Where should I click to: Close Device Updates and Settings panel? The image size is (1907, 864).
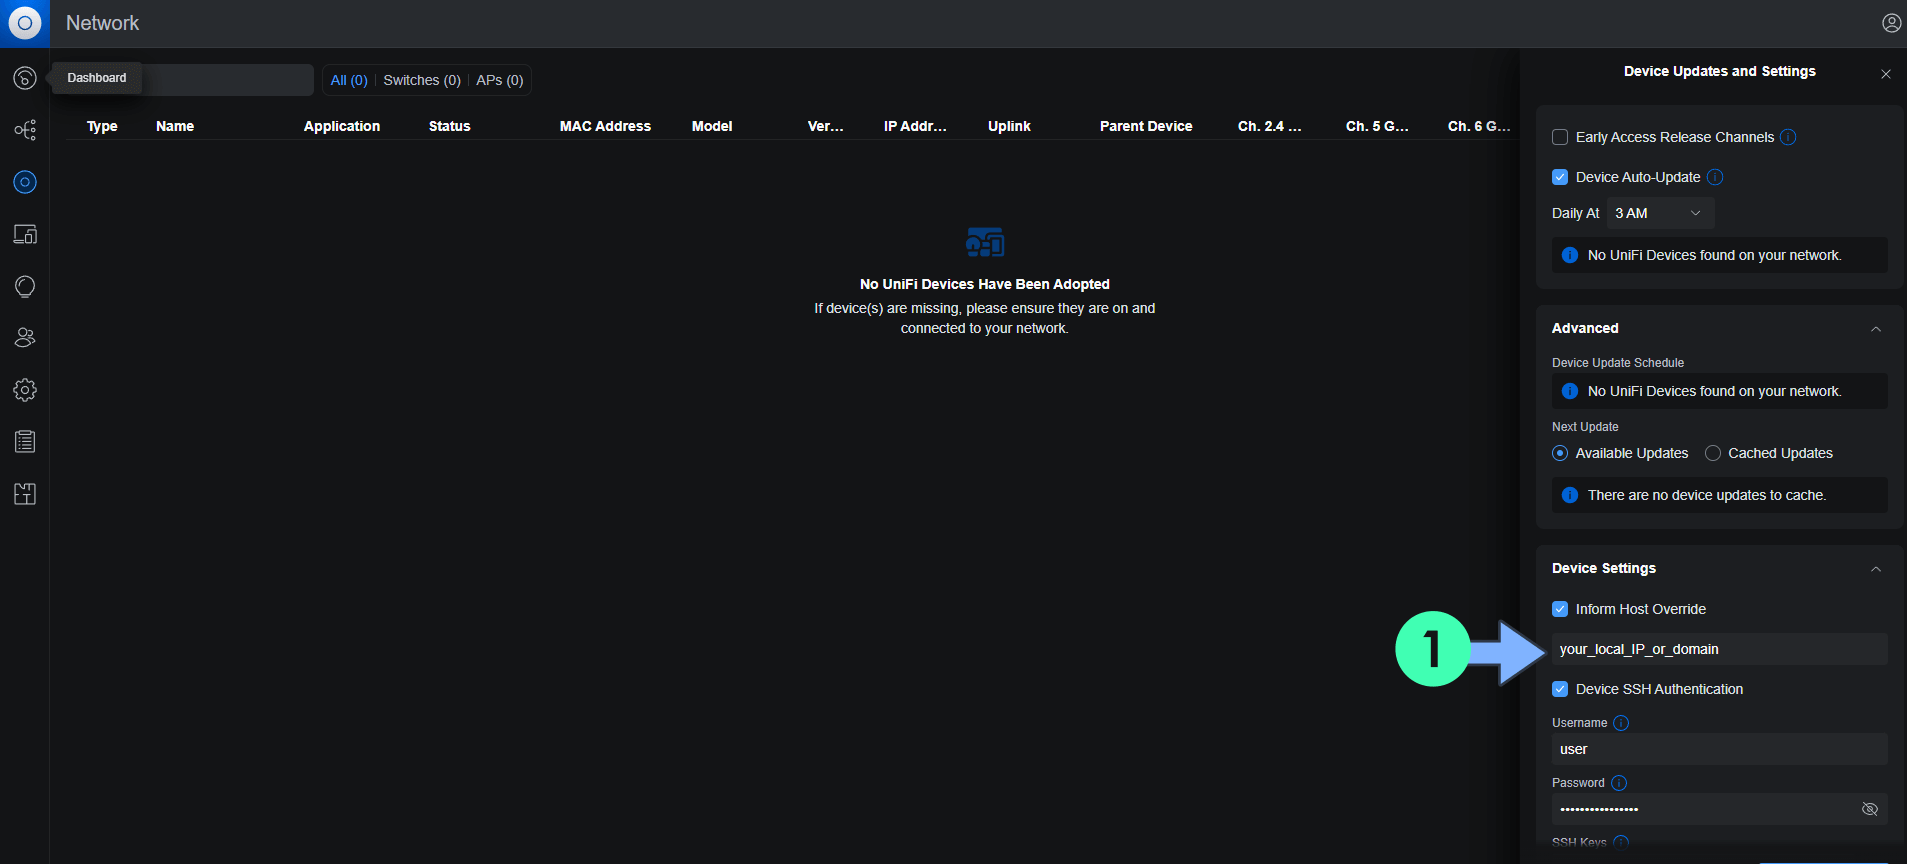click(x=1886, y=74)
